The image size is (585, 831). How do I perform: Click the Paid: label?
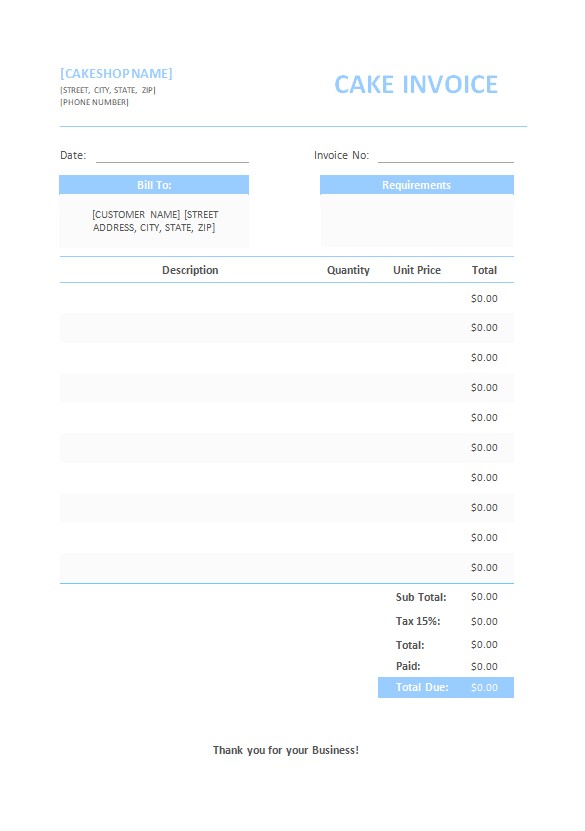tap(407, 666)
